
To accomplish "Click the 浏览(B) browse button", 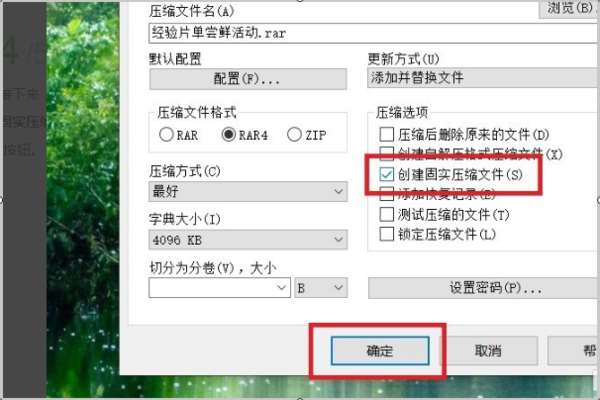I will pos(569,8).
